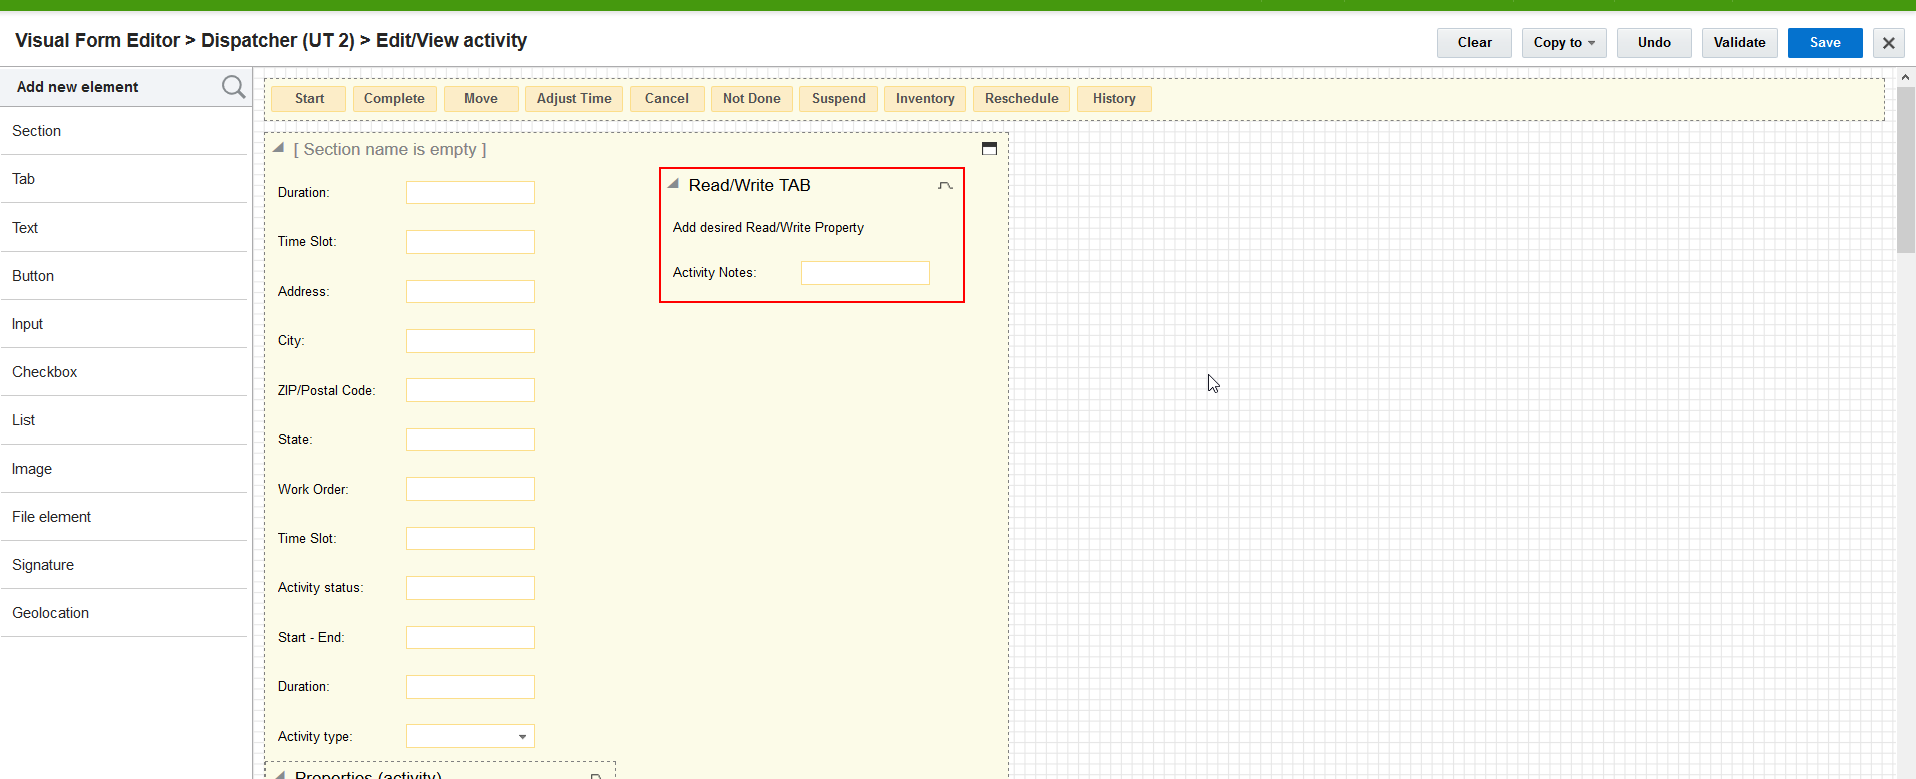Choose Text from the element list
Screen dimensions: 1916x779
tap(124, 228)
